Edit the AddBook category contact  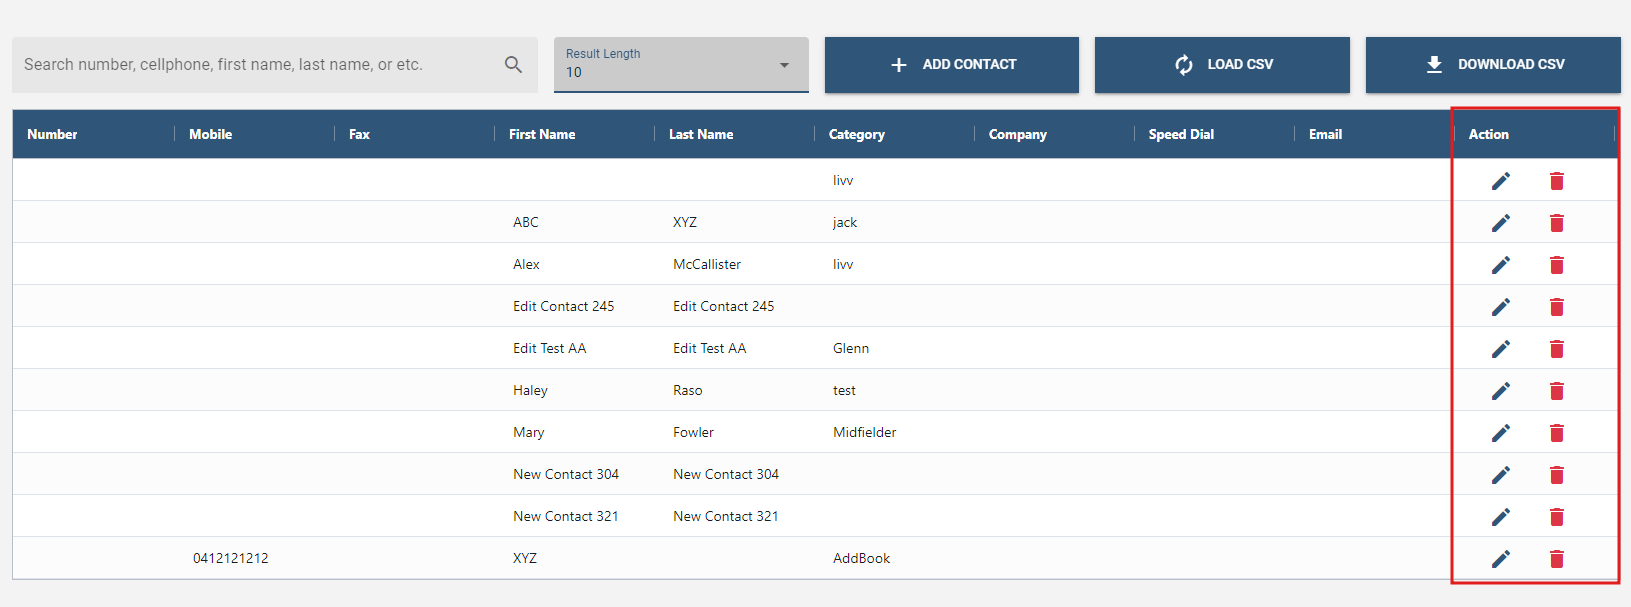1500,559
